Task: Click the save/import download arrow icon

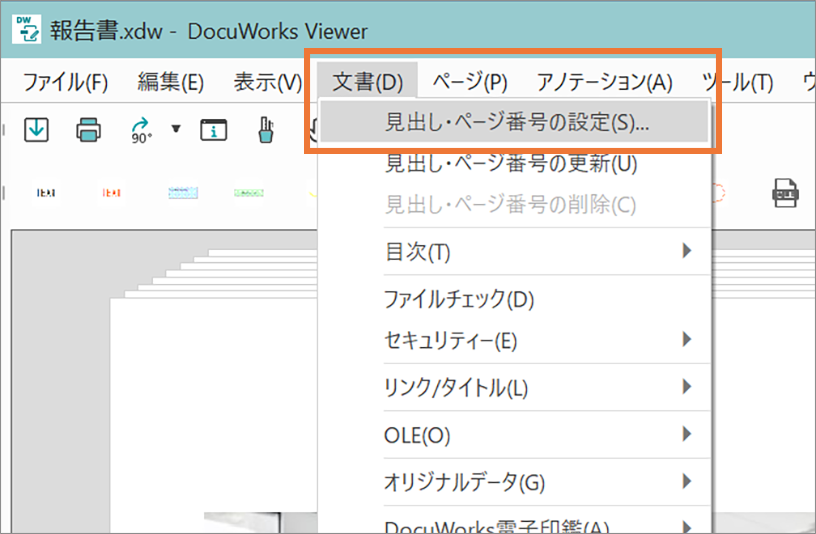Action: [36, 130]
